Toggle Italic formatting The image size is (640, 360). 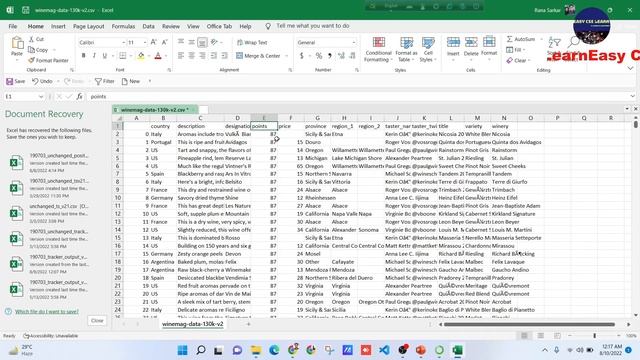(x=94, y=56)
